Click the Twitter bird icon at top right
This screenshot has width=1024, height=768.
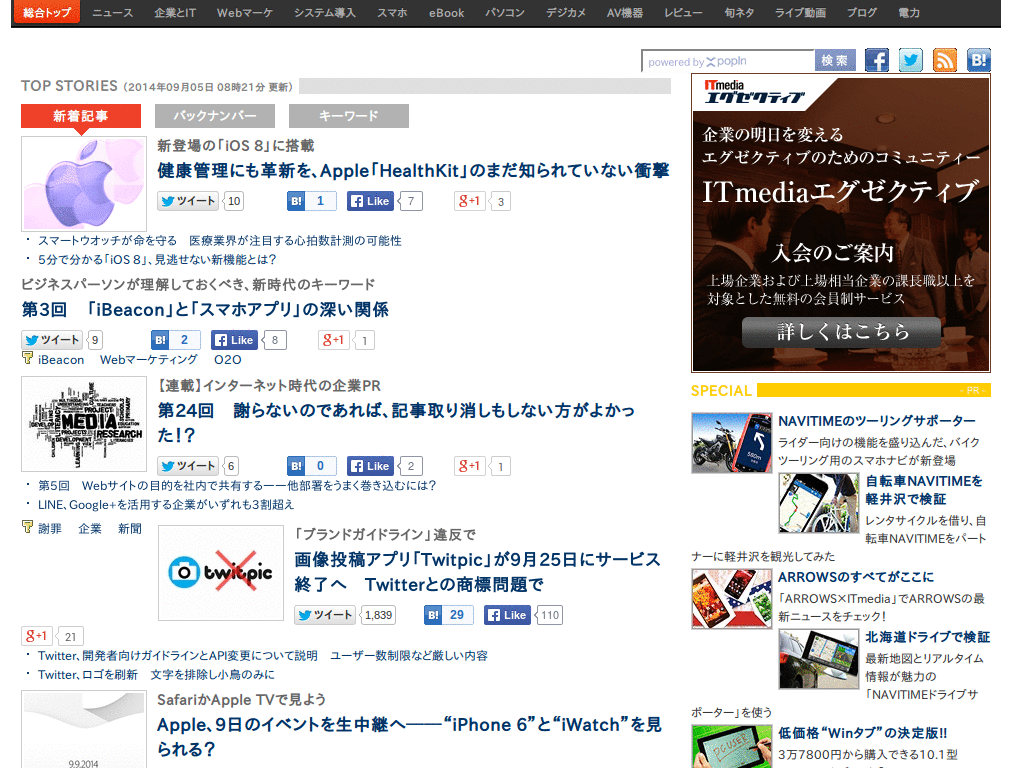pyautogui.click(x=910, y=60)
